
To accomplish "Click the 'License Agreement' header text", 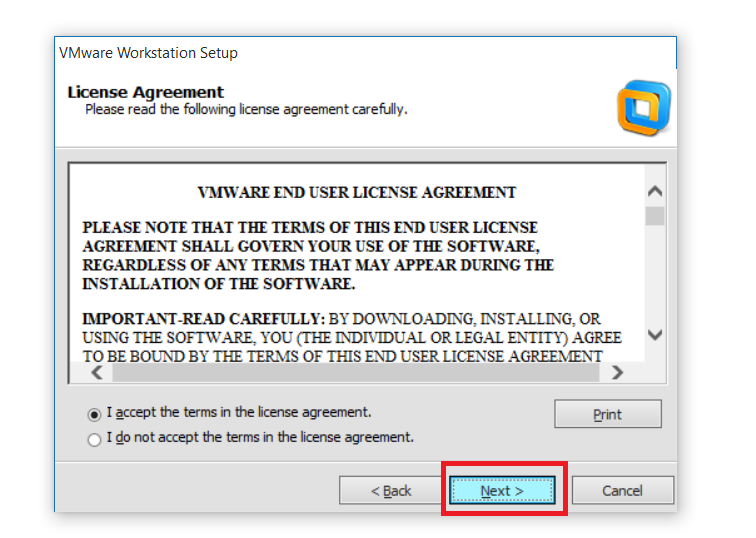I will pyautogui.click(x=146, y=92).
